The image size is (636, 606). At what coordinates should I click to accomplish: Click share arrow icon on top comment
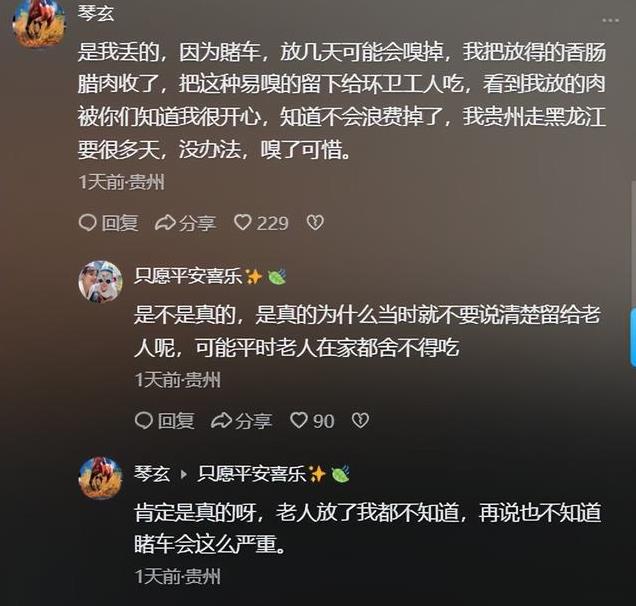165,223
